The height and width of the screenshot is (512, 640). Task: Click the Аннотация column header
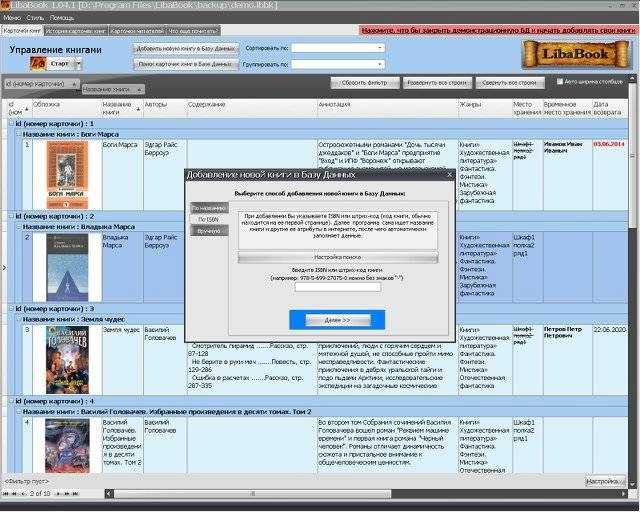coord(388,109)
